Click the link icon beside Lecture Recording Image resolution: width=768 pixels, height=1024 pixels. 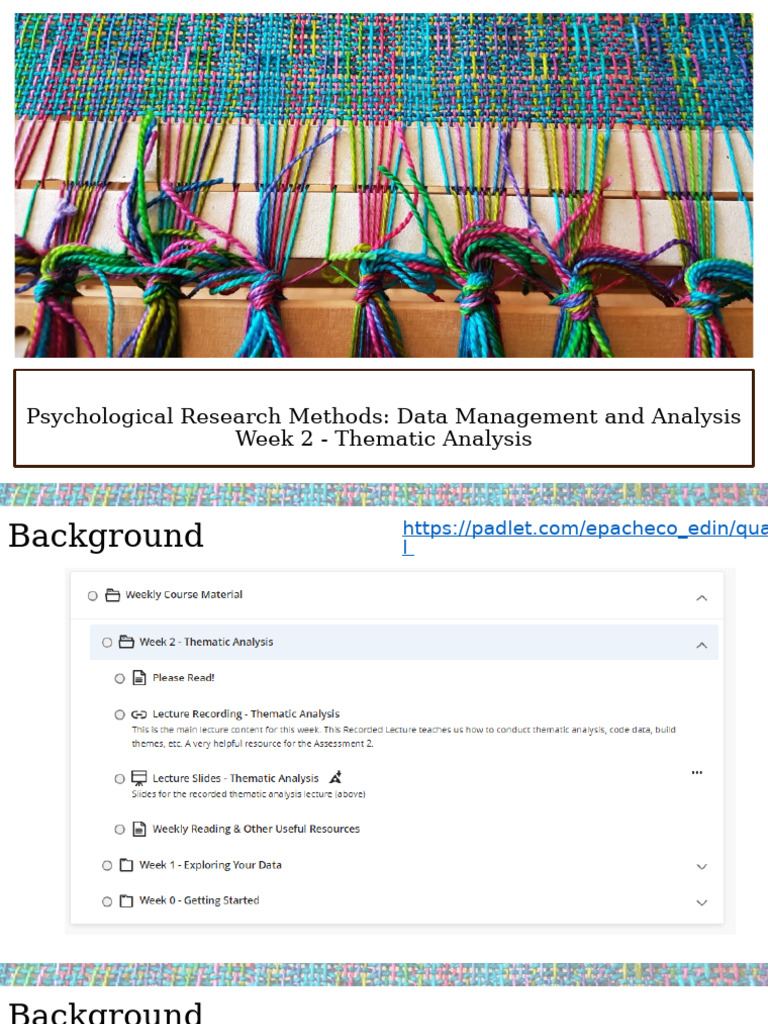[x=139, y=714]
